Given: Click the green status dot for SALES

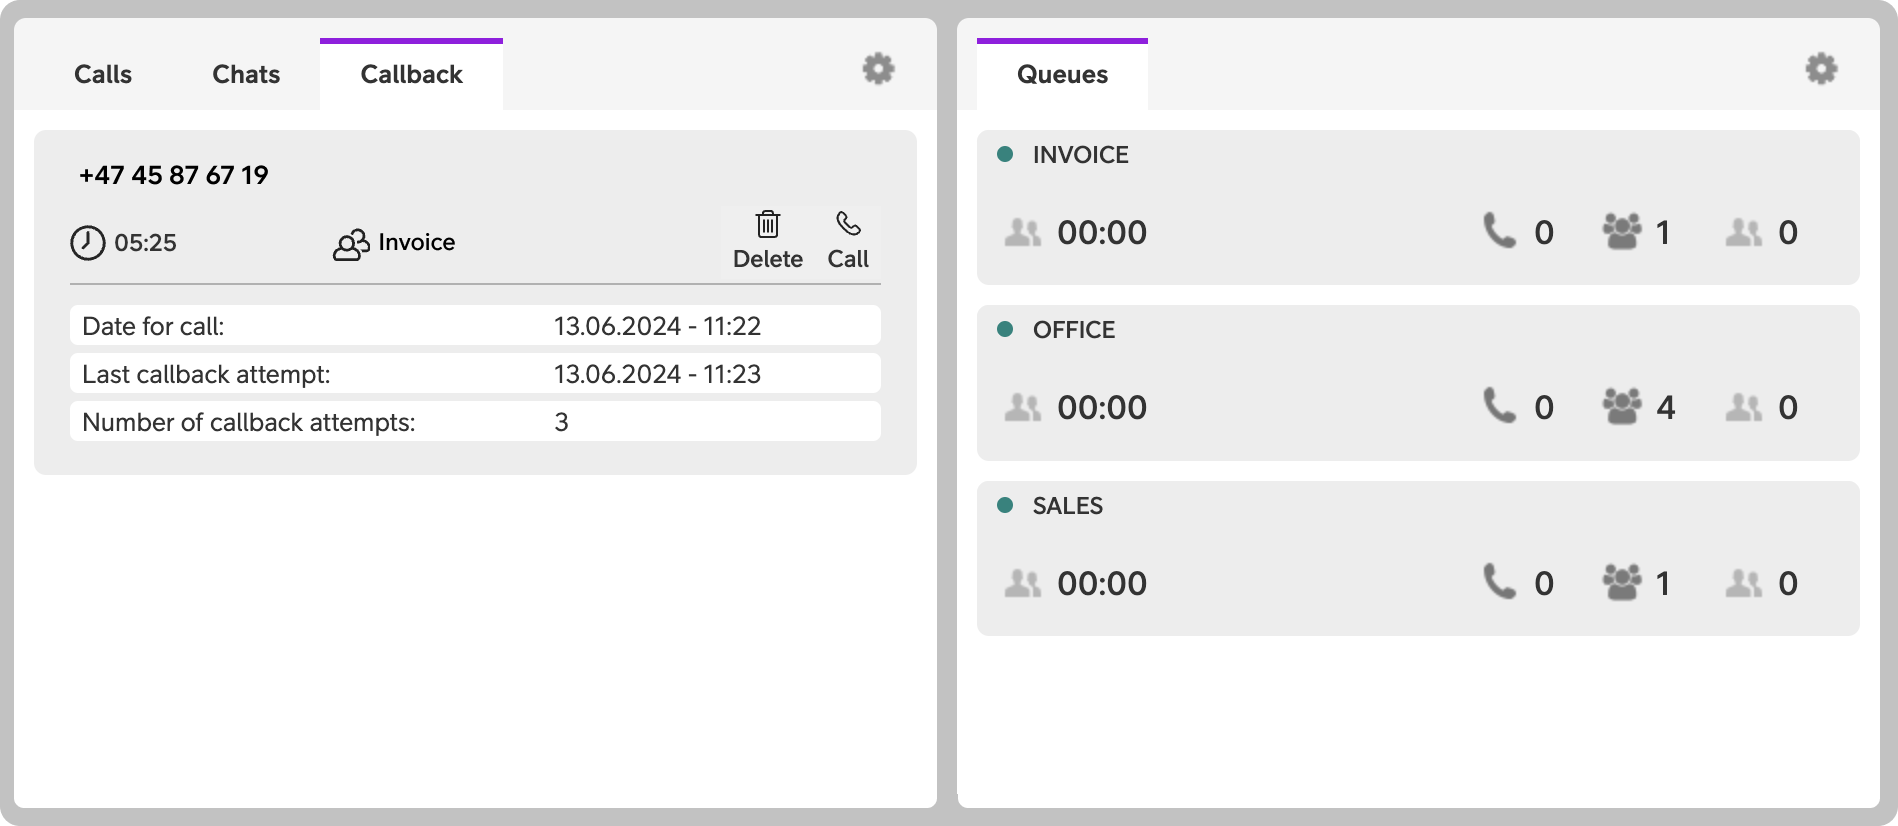Looking at the screenshot, I should [x=1005, y=505].
